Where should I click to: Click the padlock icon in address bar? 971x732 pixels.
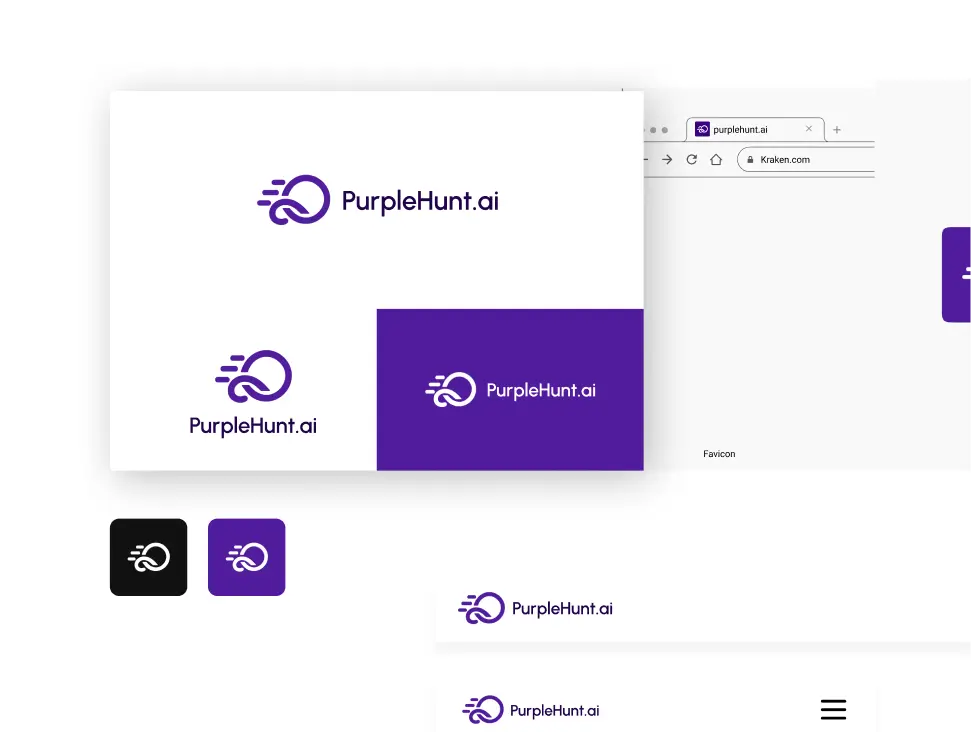tap(749, 160)
